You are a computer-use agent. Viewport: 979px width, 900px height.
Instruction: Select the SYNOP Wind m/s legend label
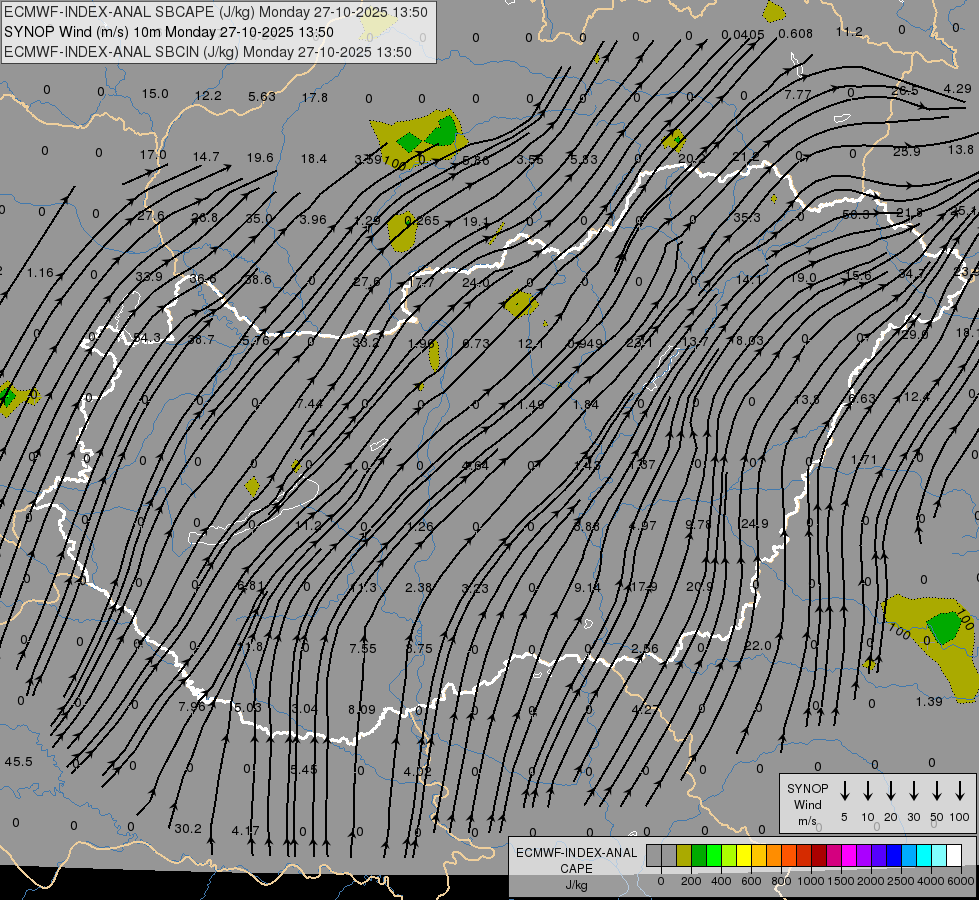coord(807,804)
